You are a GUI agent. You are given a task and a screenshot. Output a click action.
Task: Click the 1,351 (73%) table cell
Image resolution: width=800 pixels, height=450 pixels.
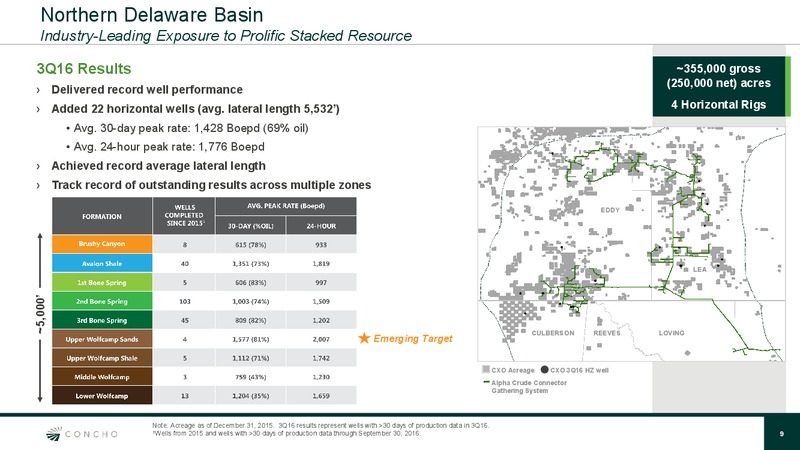[x=251, y=263]
